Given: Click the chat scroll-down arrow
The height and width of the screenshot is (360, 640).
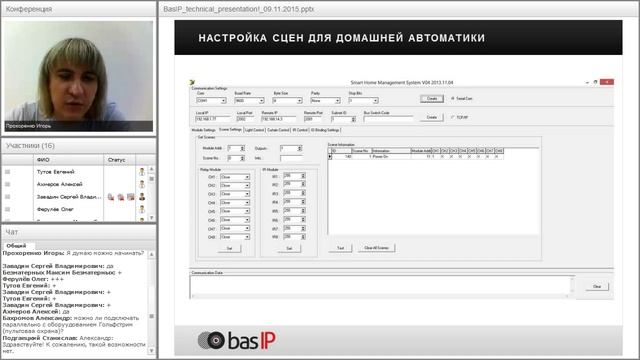Looking at the screenshot, I should [151, 351].
